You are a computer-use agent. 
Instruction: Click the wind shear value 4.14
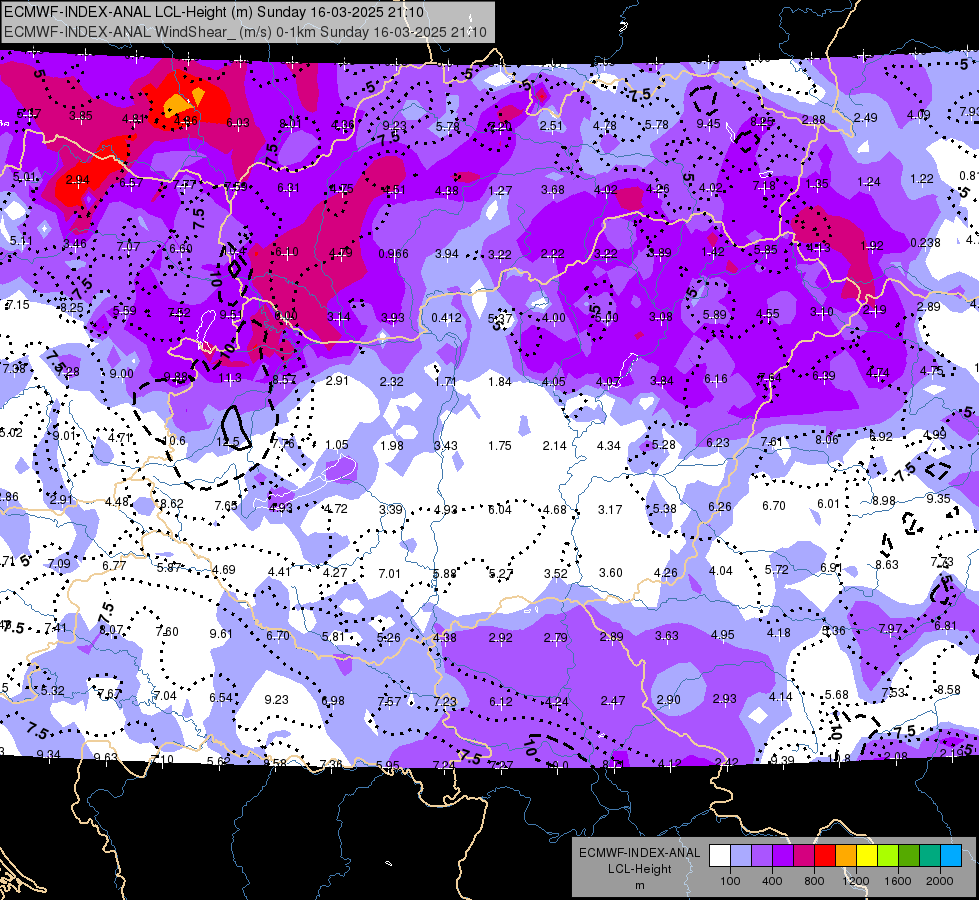coord(780,696)
